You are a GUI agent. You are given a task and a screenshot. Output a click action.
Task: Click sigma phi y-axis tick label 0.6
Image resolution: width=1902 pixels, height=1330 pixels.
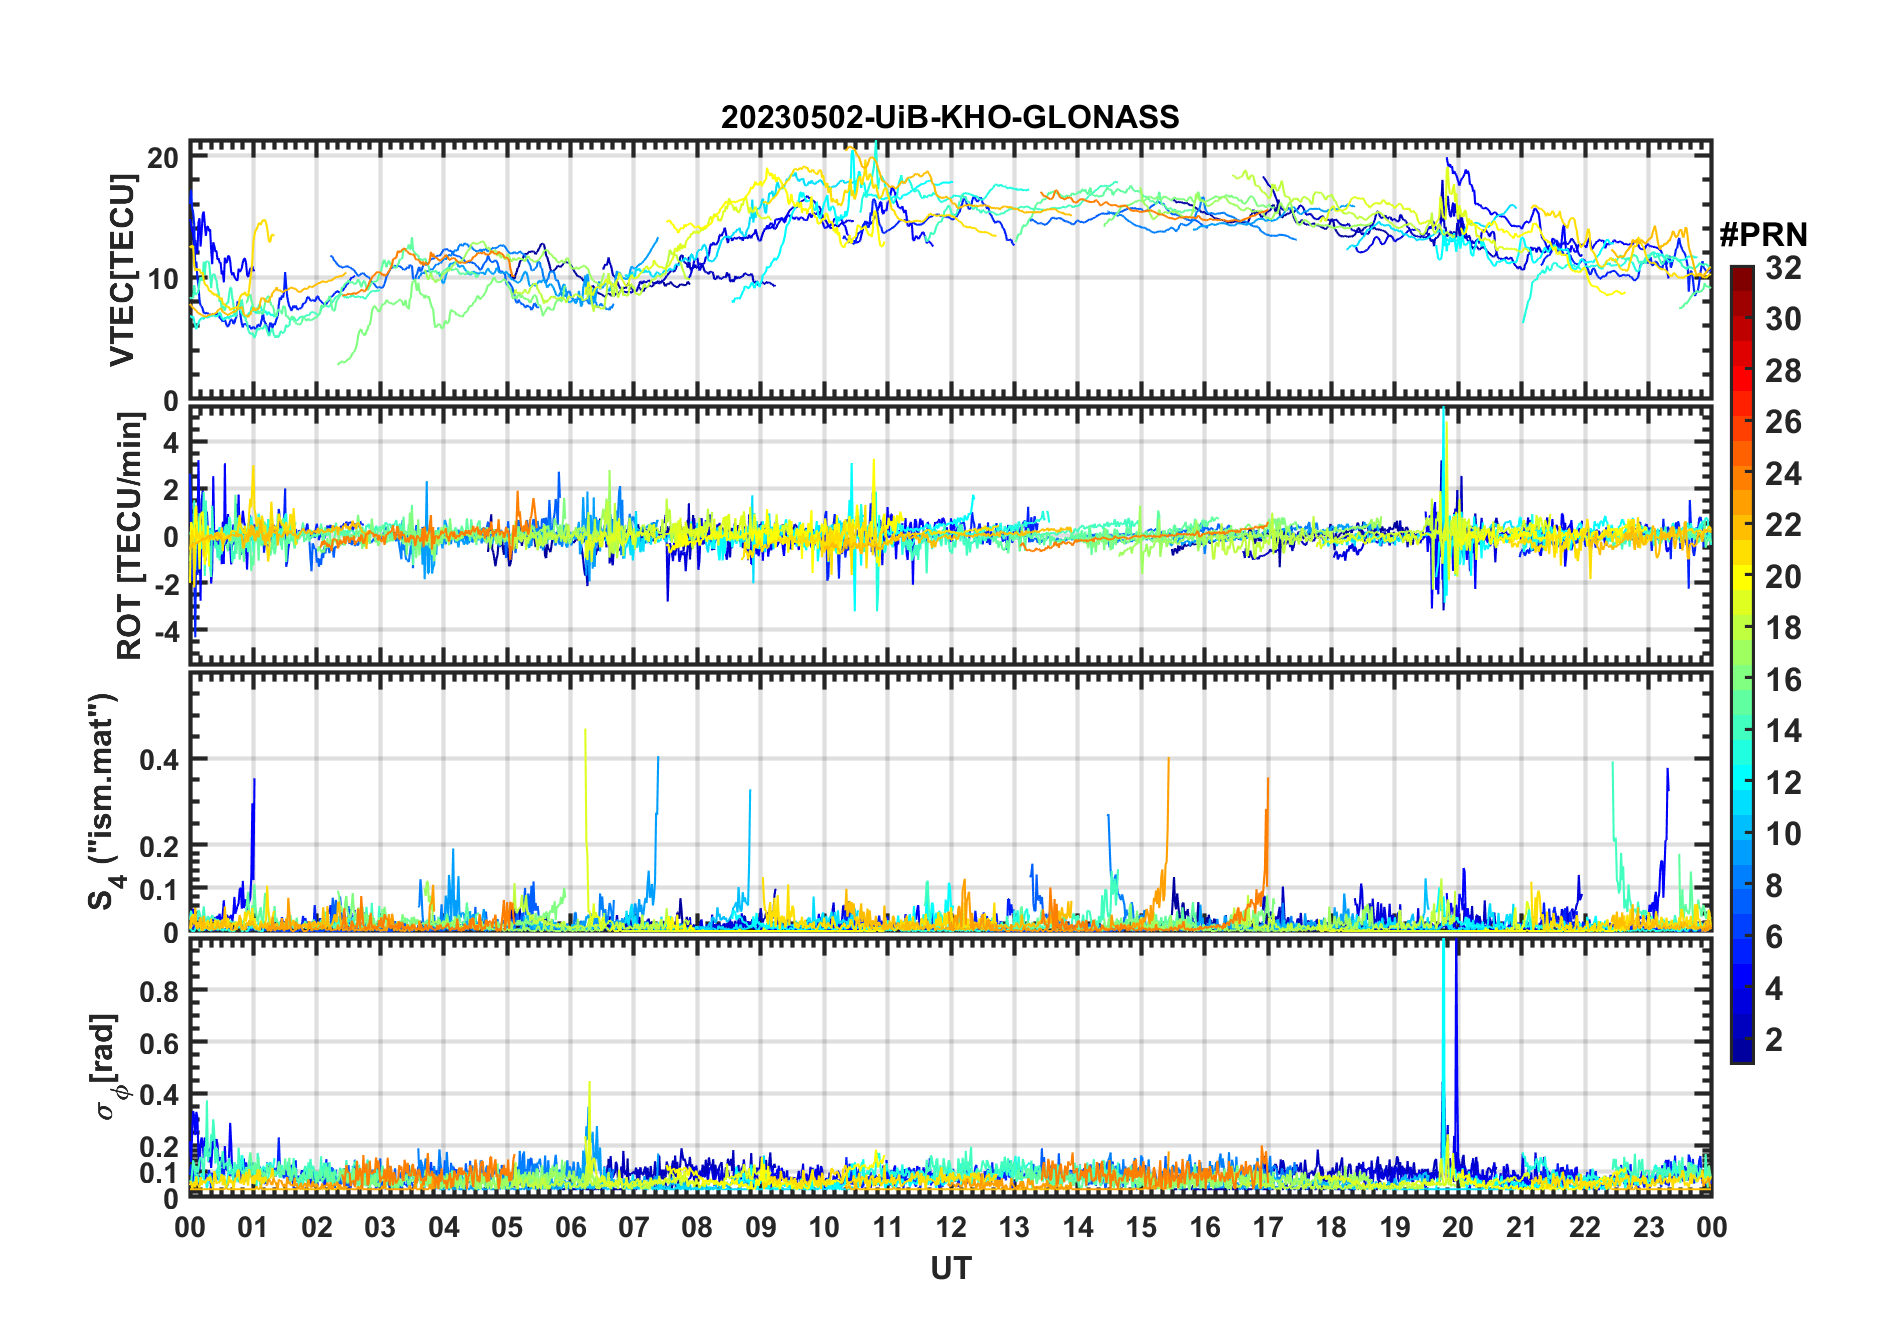159,1043
